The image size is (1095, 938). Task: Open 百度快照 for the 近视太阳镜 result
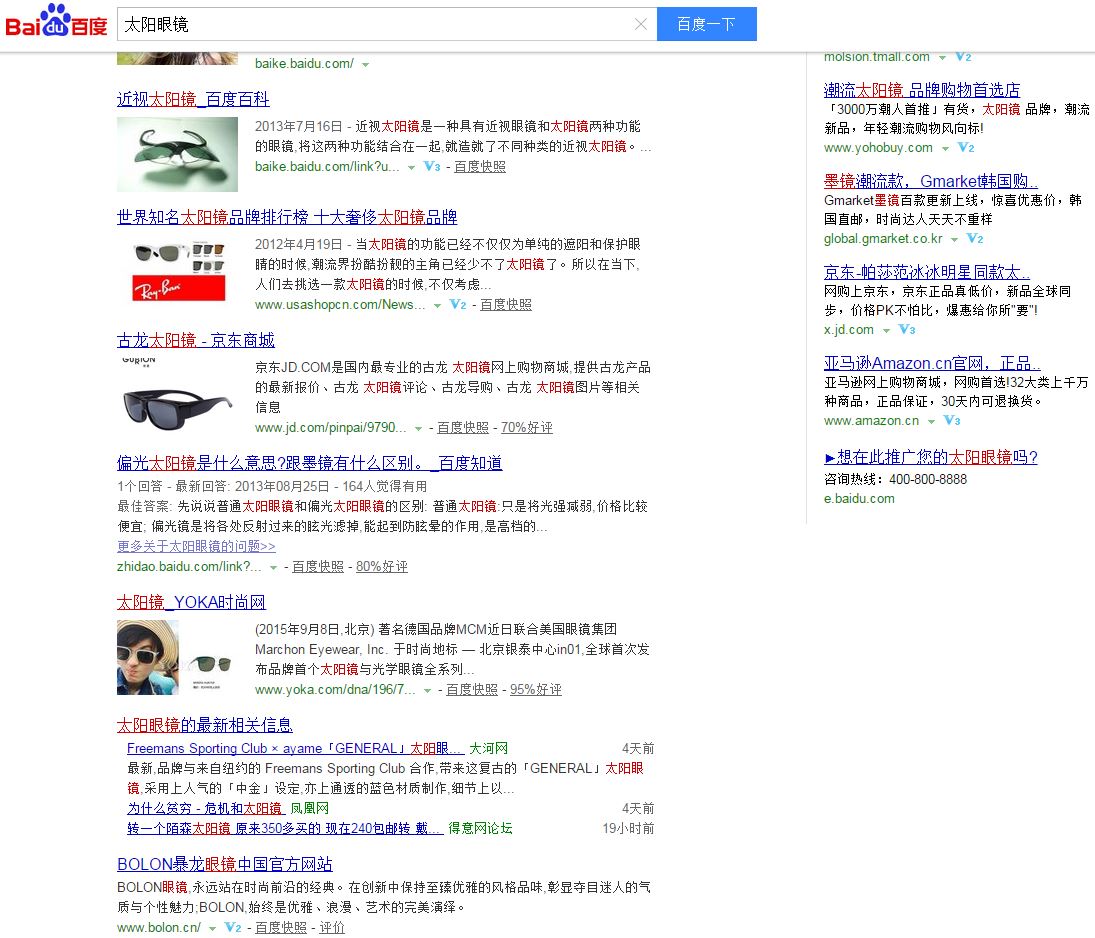click(x=480, y=166)
